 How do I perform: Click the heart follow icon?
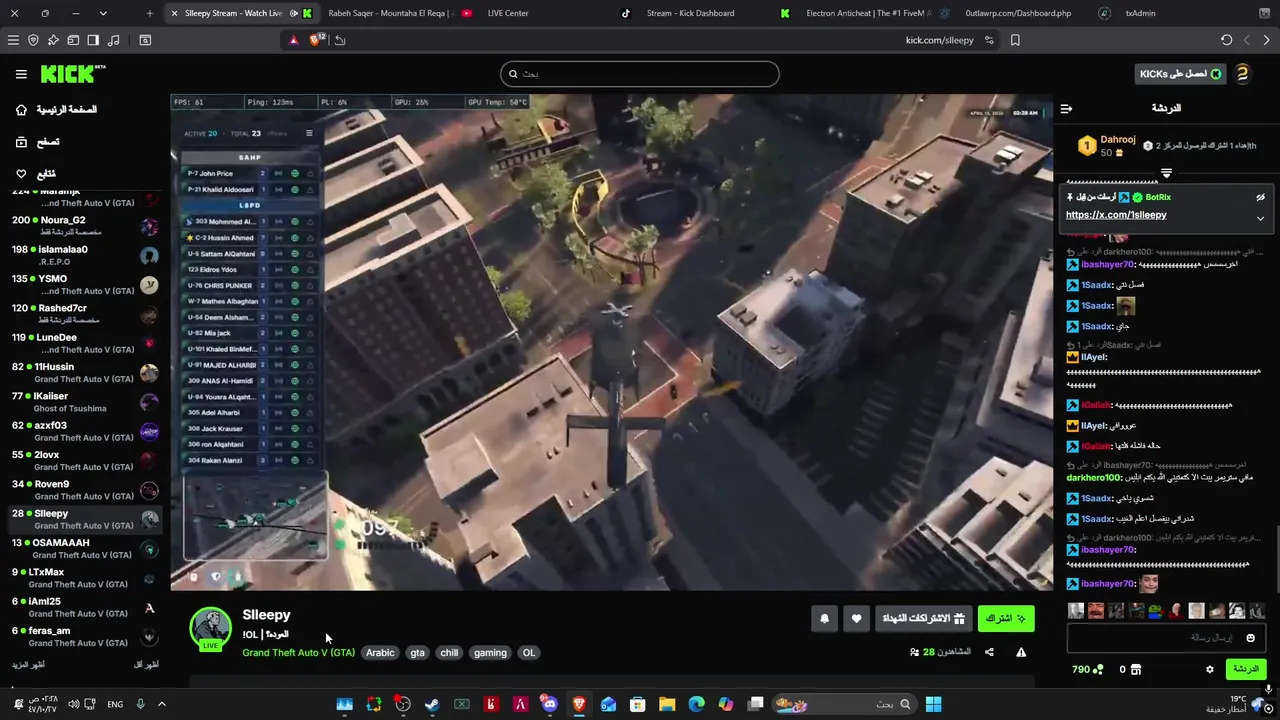pos(856,619)
